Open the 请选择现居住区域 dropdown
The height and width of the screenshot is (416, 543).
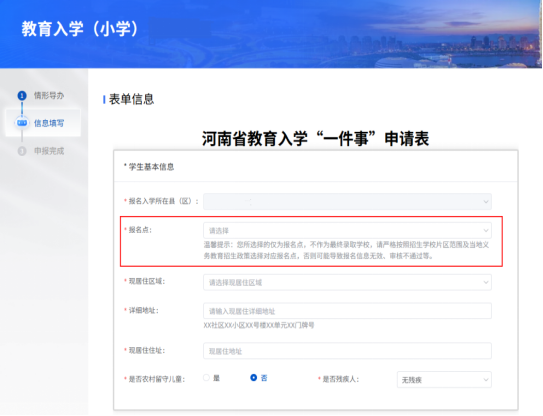[347, 283]
